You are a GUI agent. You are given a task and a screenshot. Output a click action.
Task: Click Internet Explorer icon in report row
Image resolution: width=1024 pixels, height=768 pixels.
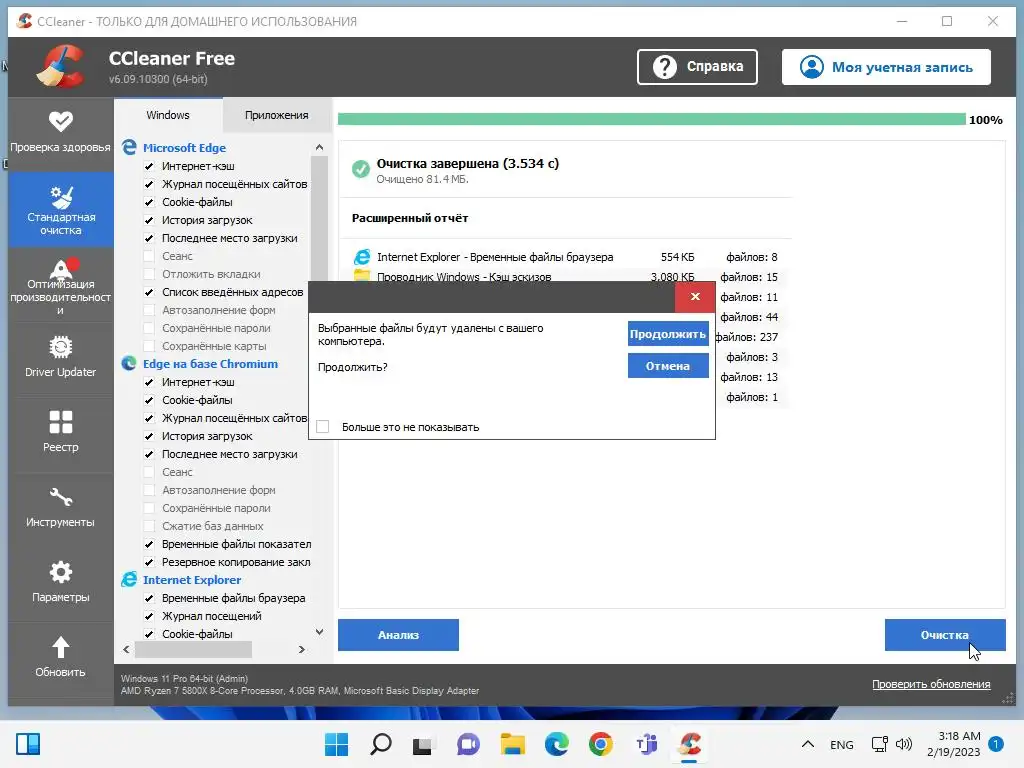click(362, 257)
